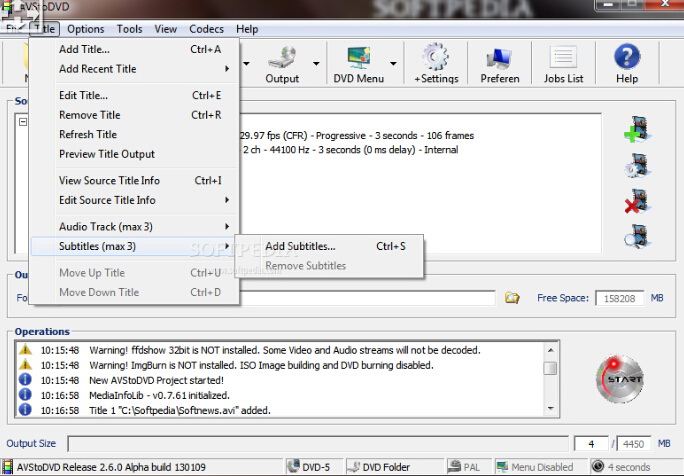Click the info icon for MediaInfoLib initialized
The width and height of the screenshot is (684, 476).
coord(25,394)
